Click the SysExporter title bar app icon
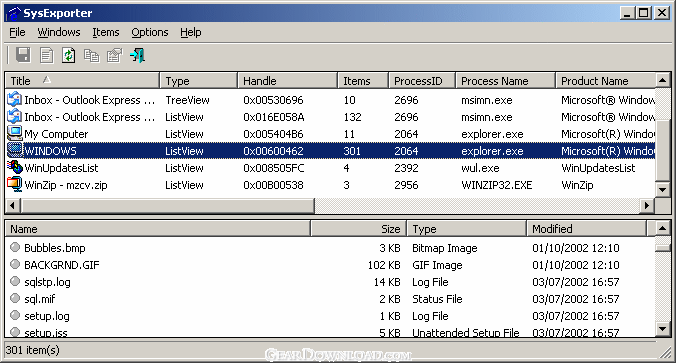Viewport: 676px width, 363px height. tap(14, 13)
